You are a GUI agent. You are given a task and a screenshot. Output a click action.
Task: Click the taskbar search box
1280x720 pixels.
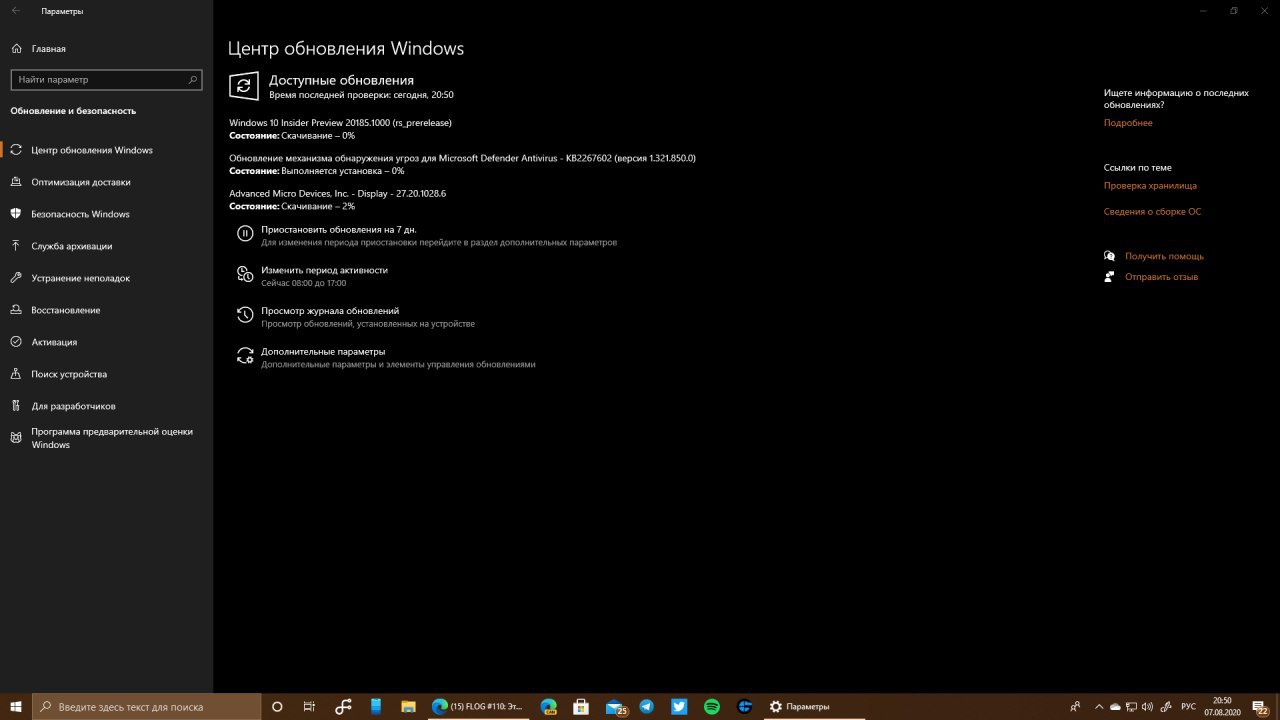coord(146,706)
